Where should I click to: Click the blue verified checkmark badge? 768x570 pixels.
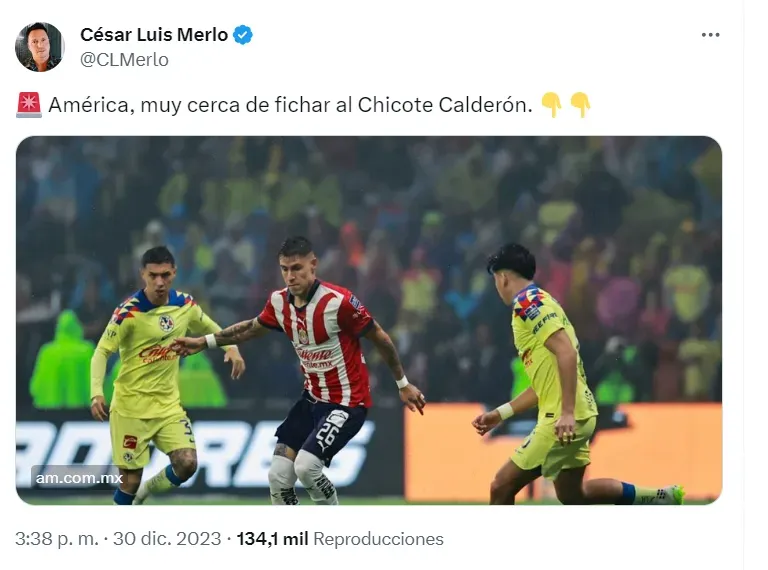click(x=242, y=35)
